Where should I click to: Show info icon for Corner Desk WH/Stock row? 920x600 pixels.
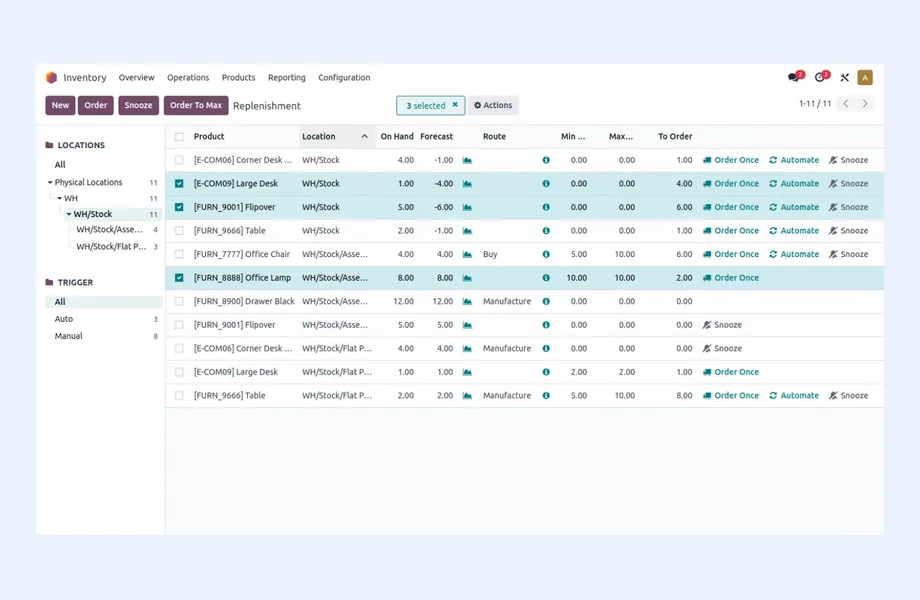pos(546,160)
